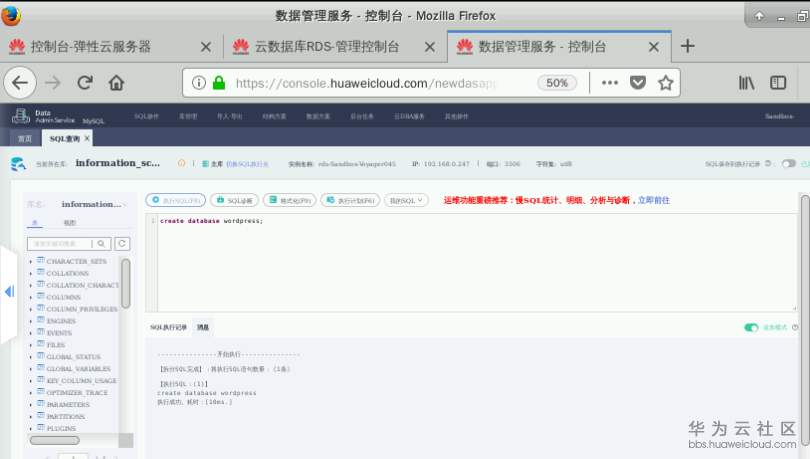Open the 导入·导出 menu in navbar
Image resolution: width=810 pixels, height=459 pixels.
(x=229, y=116)
